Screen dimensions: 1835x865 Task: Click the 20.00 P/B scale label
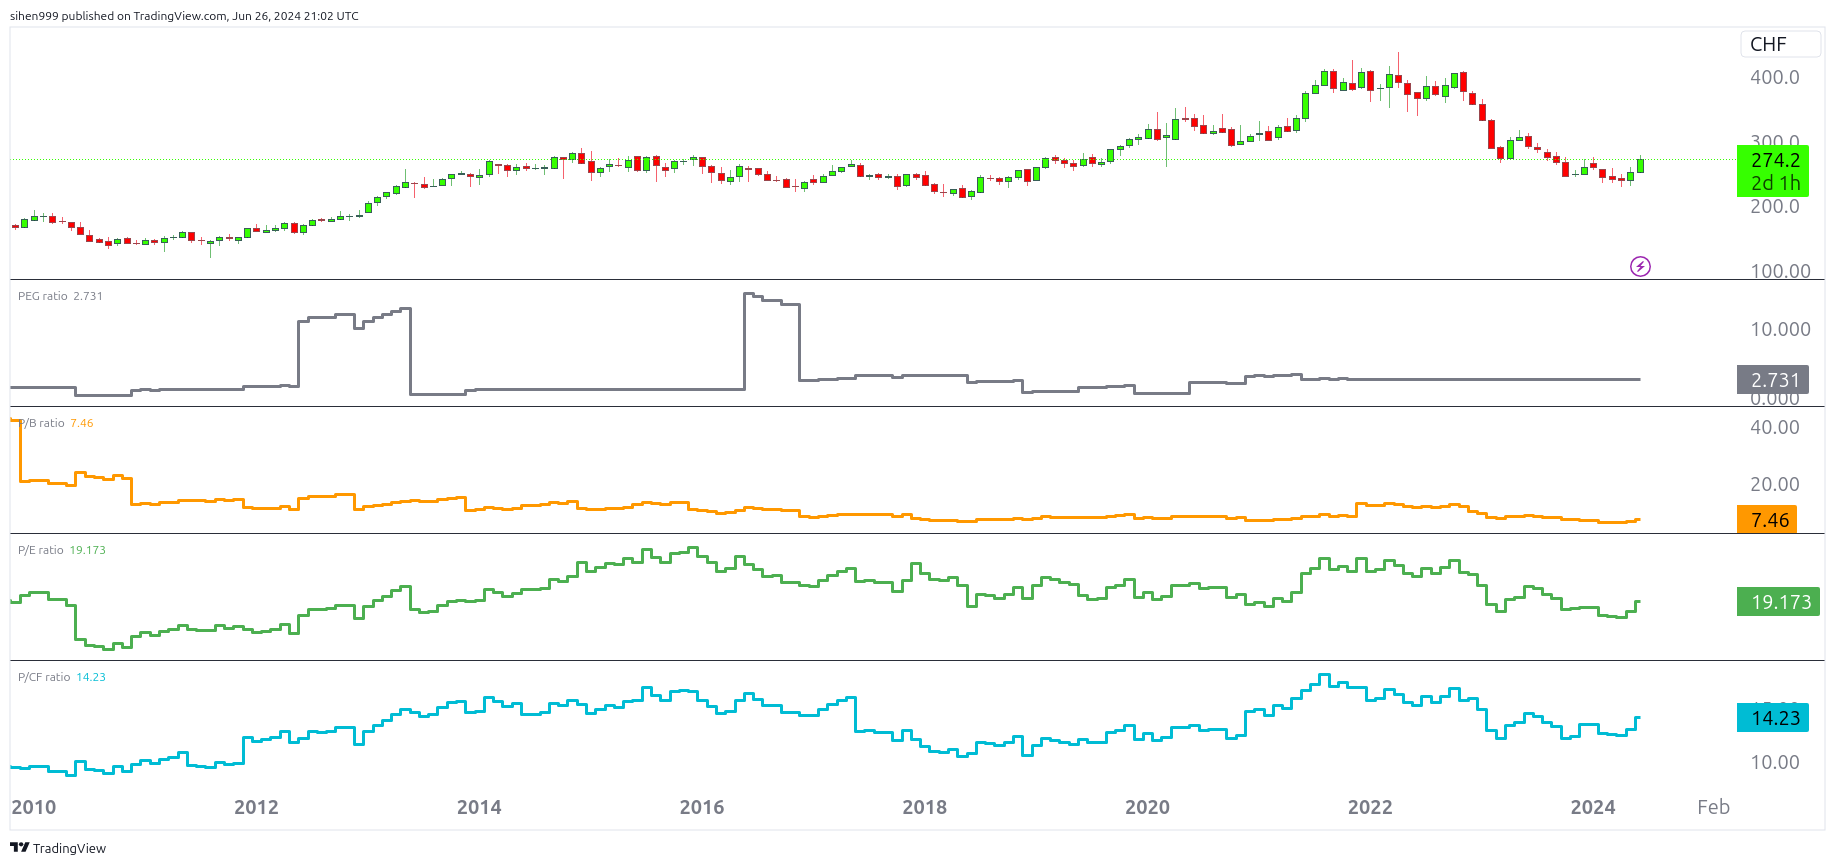click(1775, 484)
